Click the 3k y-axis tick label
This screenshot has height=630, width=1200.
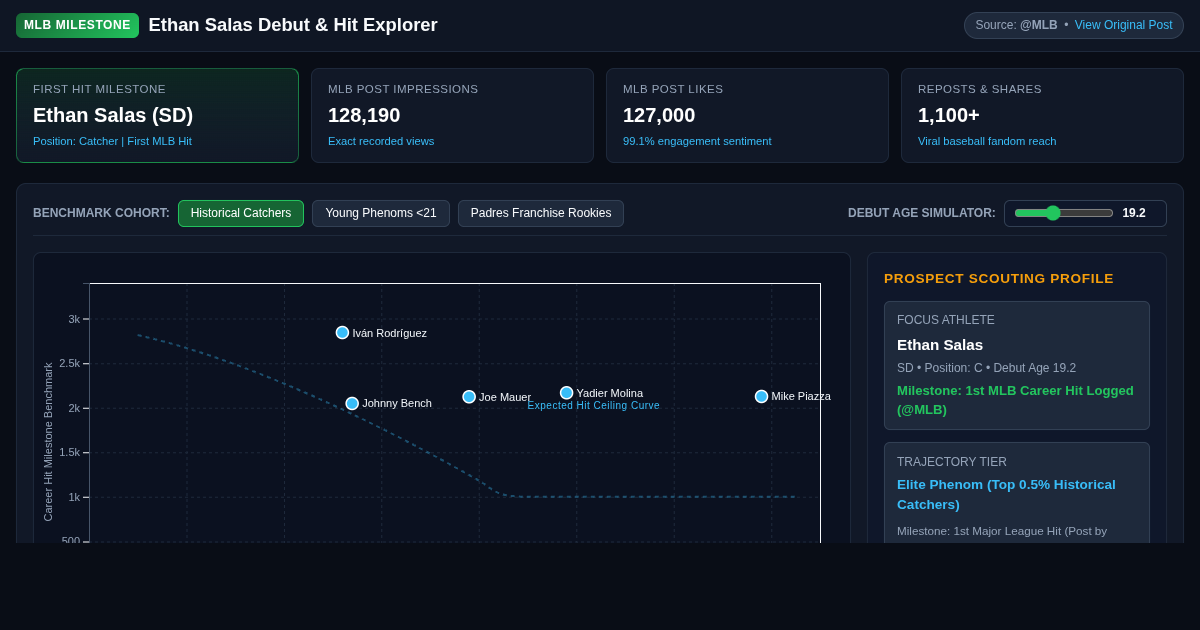74,319
